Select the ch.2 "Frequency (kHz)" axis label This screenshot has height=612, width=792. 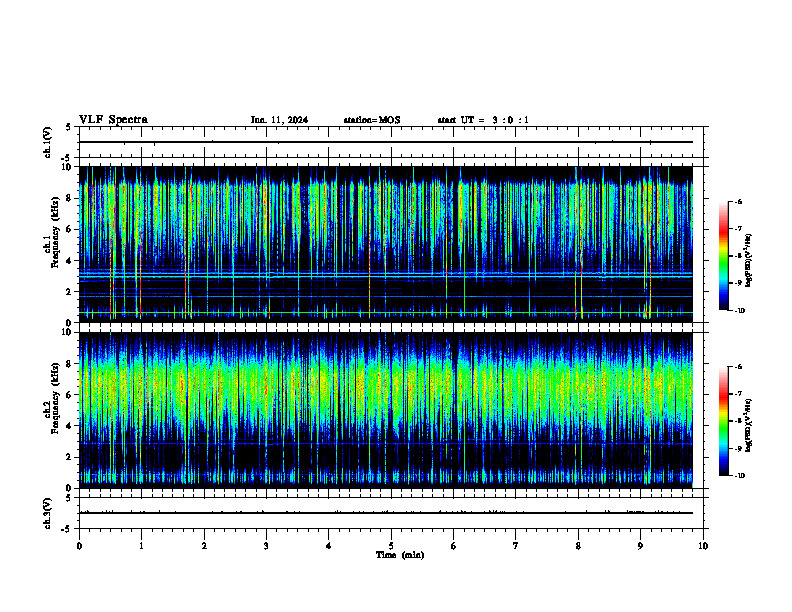point(55,398)
